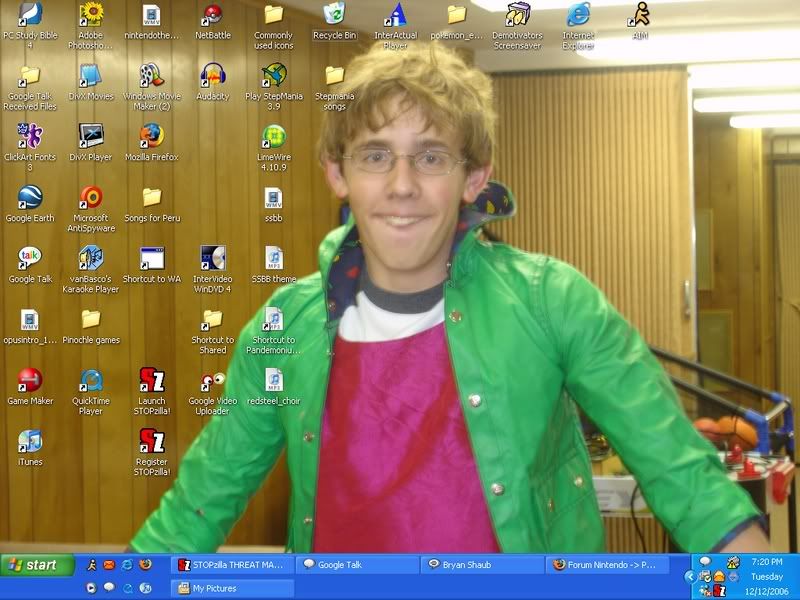Screen dimensions: 800x600
Task: Switch to STOPzilla THREAT MA... taskbar window
Action: coord(232,565)
